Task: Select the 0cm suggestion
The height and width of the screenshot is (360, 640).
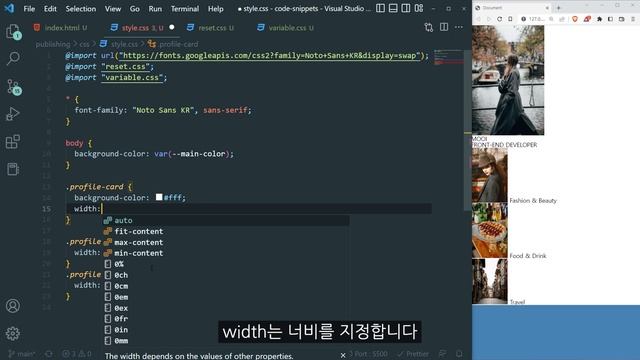Action: tap(226, 286)
